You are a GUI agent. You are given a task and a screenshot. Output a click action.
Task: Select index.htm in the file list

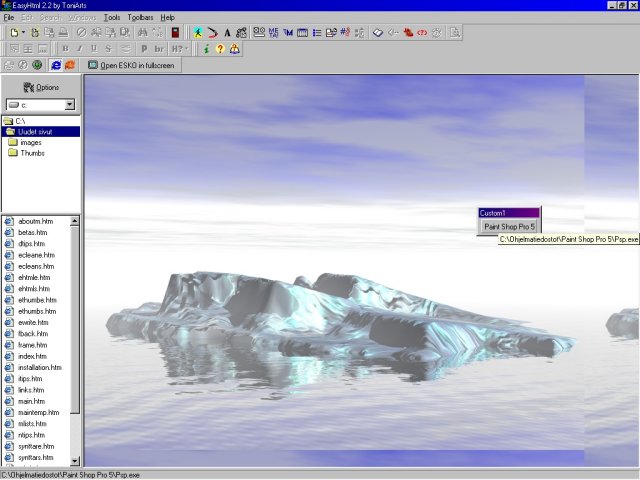tap(32, 356)
